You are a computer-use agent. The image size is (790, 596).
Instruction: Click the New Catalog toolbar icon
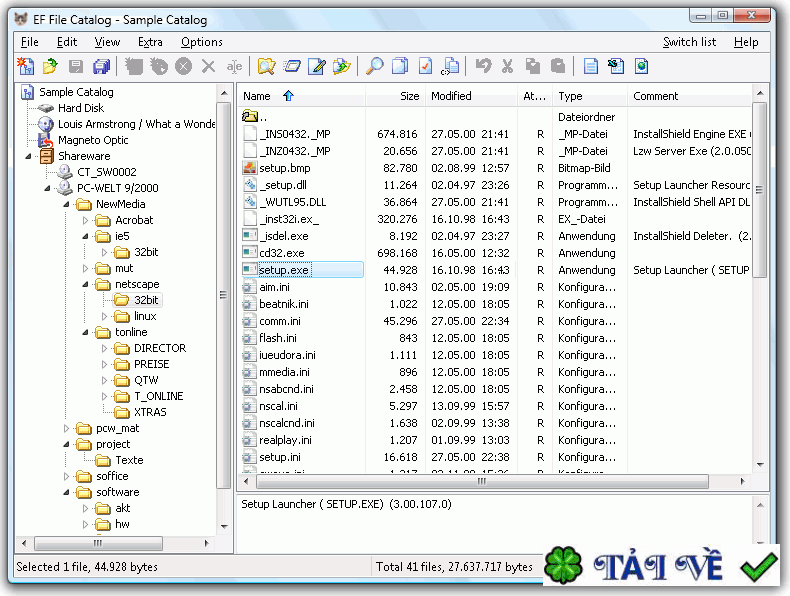tap(26, 67)
